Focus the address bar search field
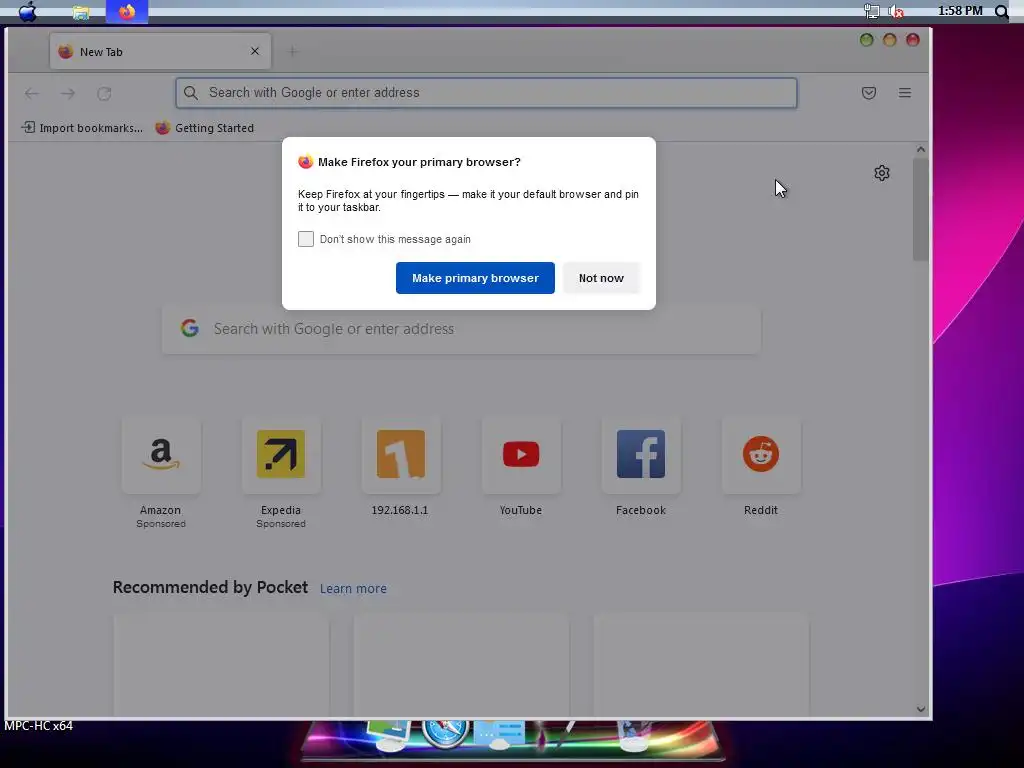The height and width of the screenshot is (768, 1024). [486, 93]
